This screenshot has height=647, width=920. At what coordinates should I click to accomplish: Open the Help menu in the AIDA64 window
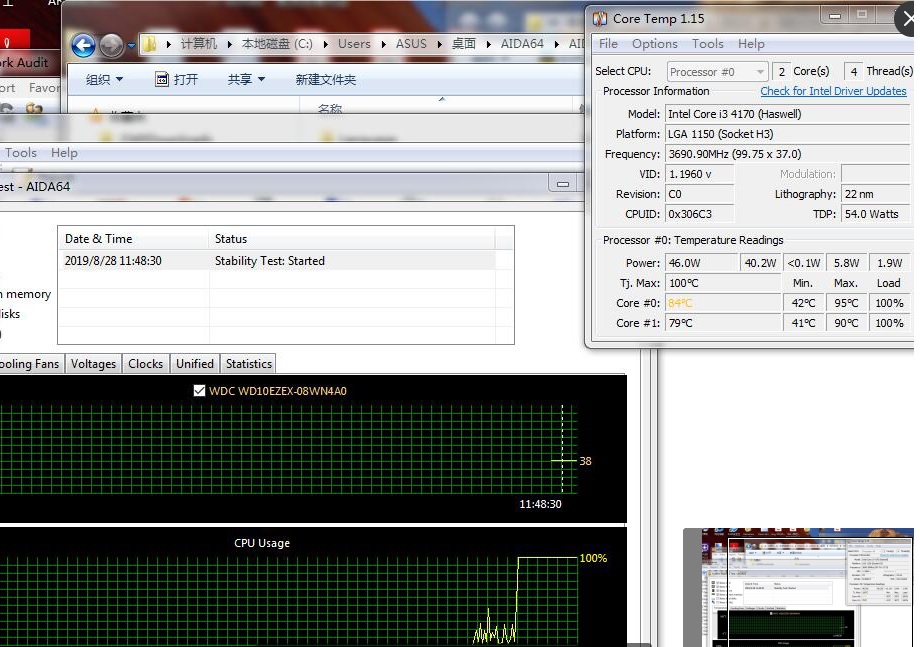point(64,153)
